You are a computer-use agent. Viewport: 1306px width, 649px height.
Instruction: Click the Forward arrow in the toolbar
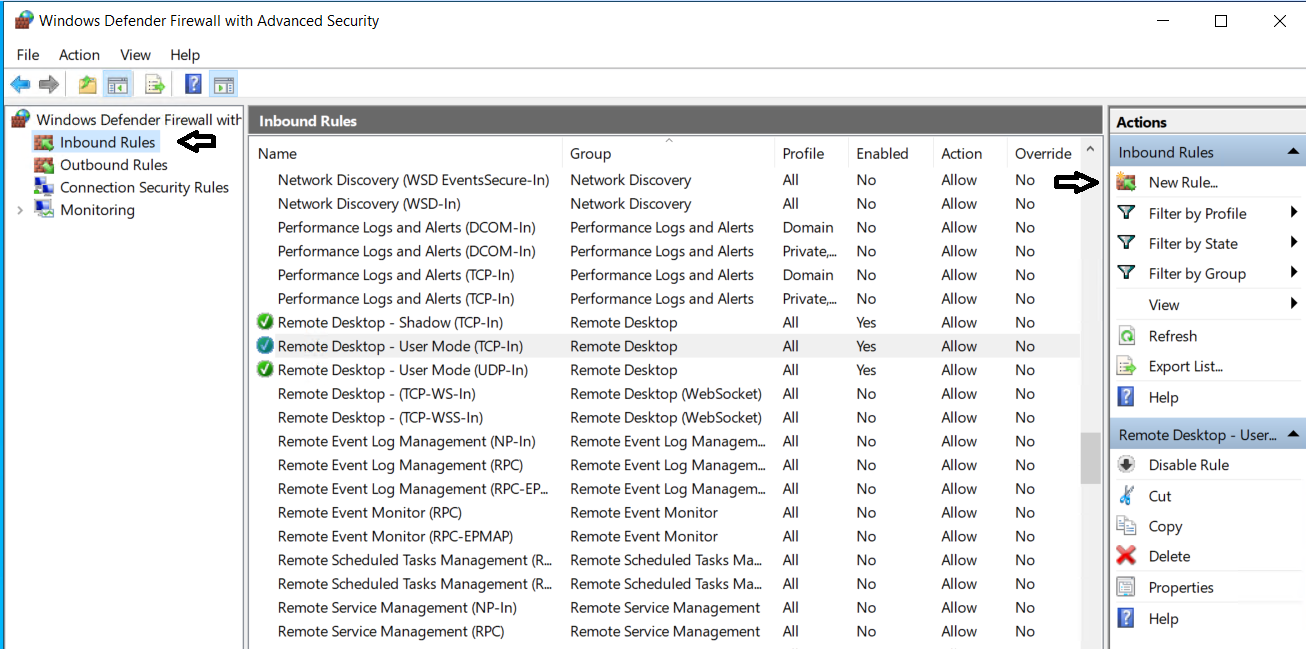tap(49, 85)
